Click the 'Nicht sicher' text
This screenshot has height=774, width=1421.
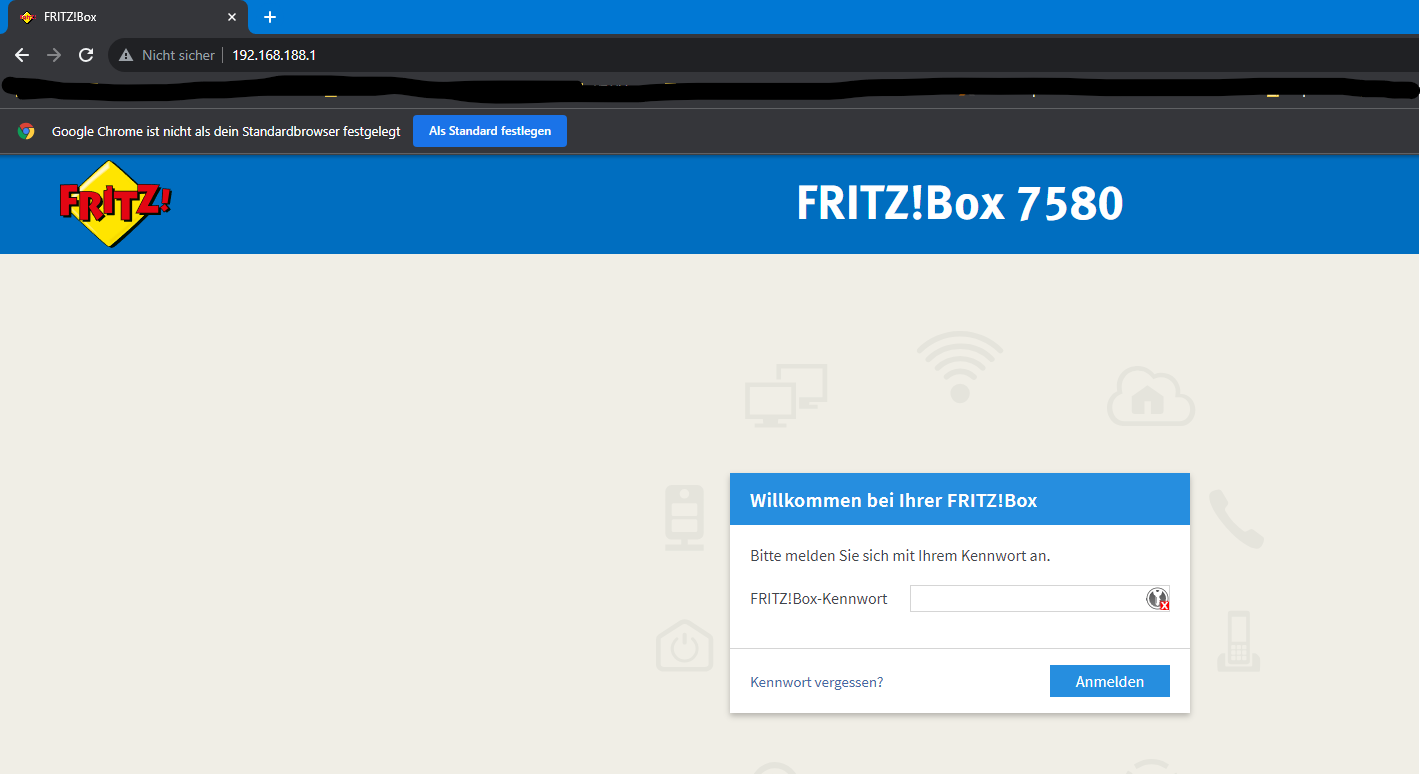pyautogui.click(x=178, y=55)
